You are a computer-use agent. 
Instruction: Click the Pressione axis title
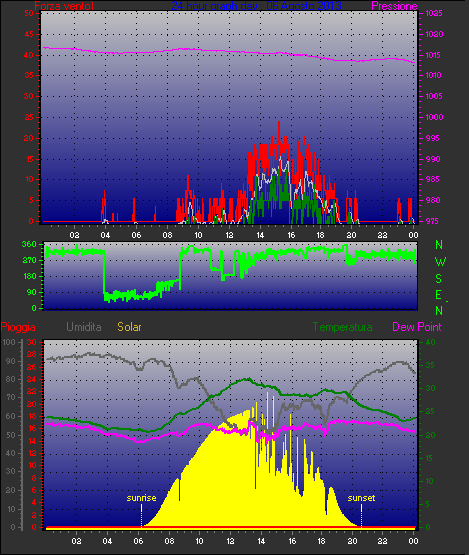click(394, 6)
